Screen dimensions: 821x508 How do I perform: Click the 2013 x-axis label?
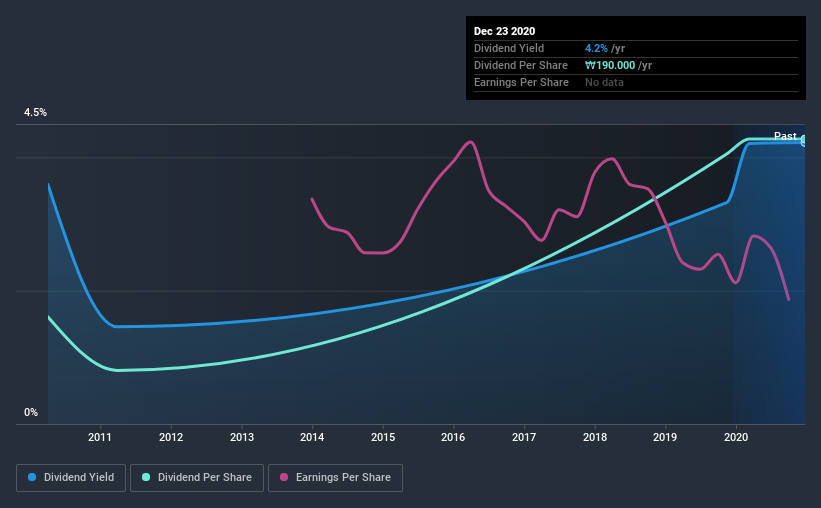point(241,437)
